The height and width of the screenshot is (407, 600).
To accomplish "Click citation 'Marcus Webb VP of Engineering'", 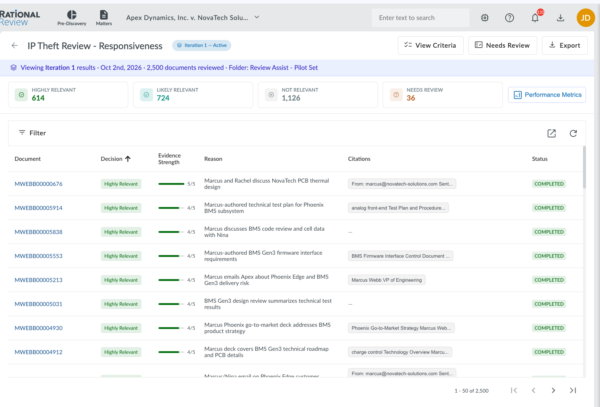I will (x=386, y=280).
